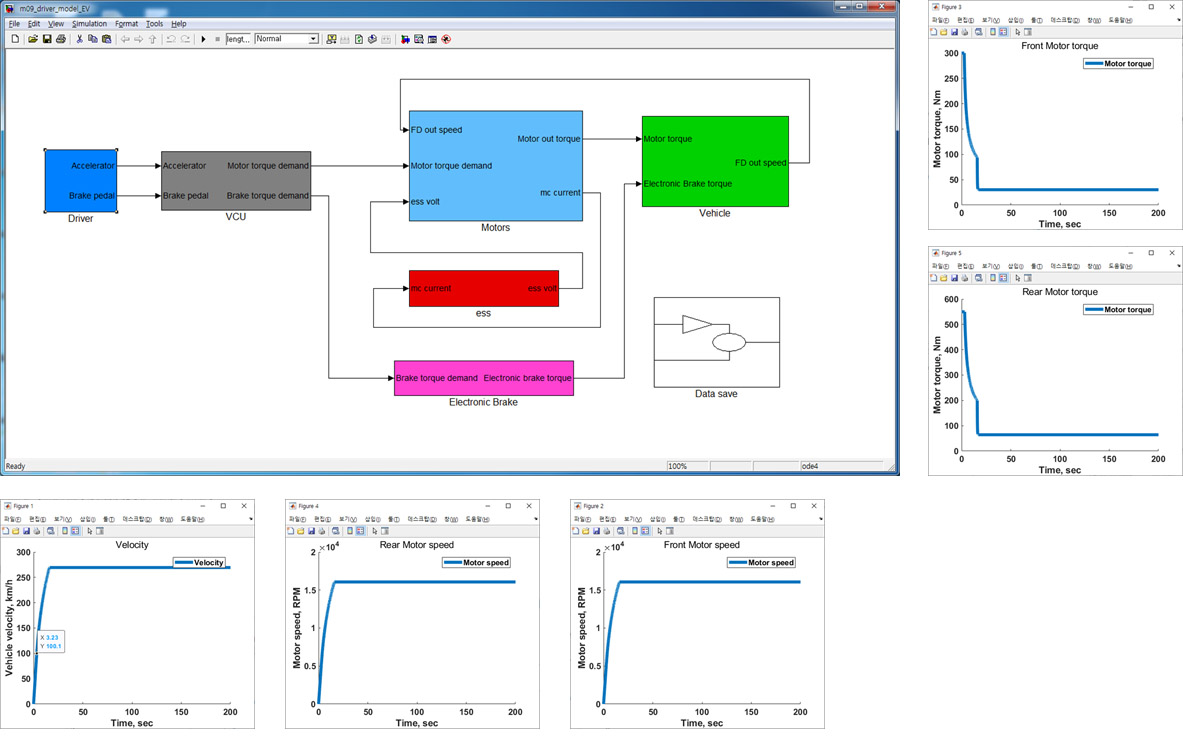
Task: Open the Normal simulation mode dropdown
Action: (x=286, y=39)
